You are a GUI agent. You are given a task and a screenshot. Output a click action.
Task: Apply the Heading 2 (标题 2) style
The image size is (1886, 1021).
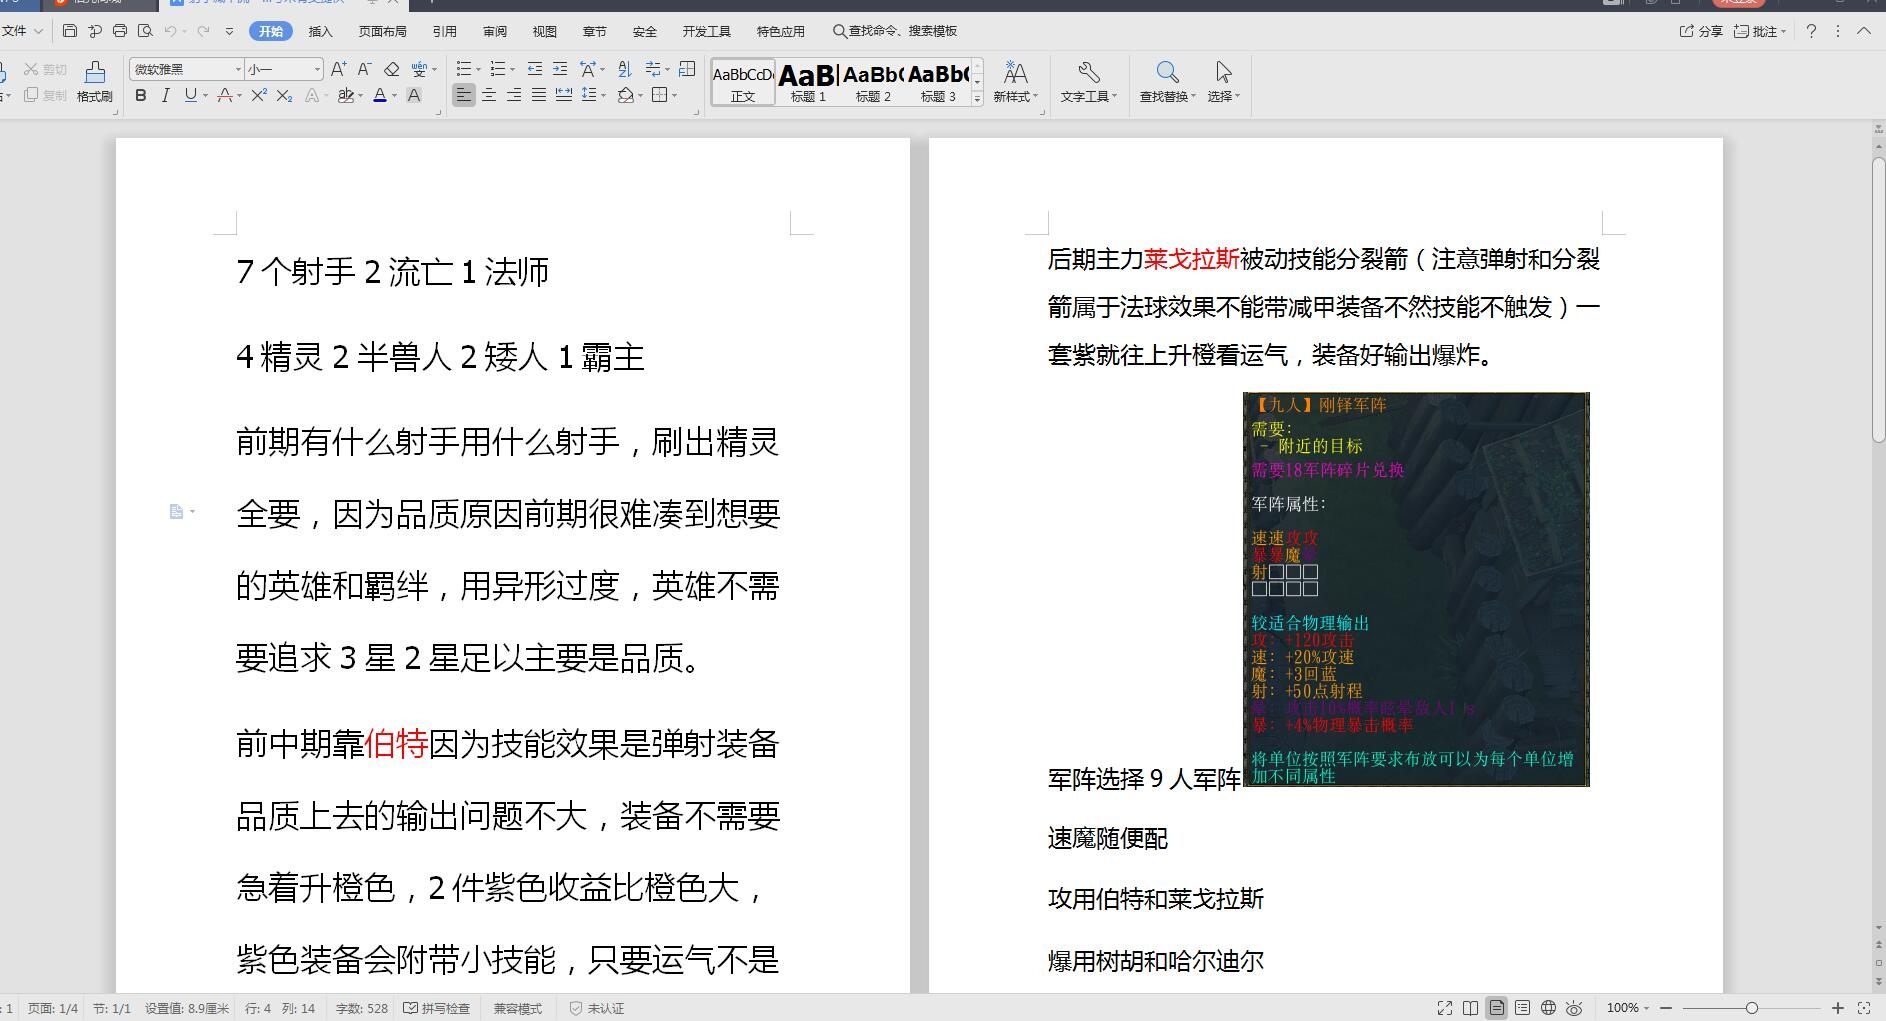[x=873, y=82]
